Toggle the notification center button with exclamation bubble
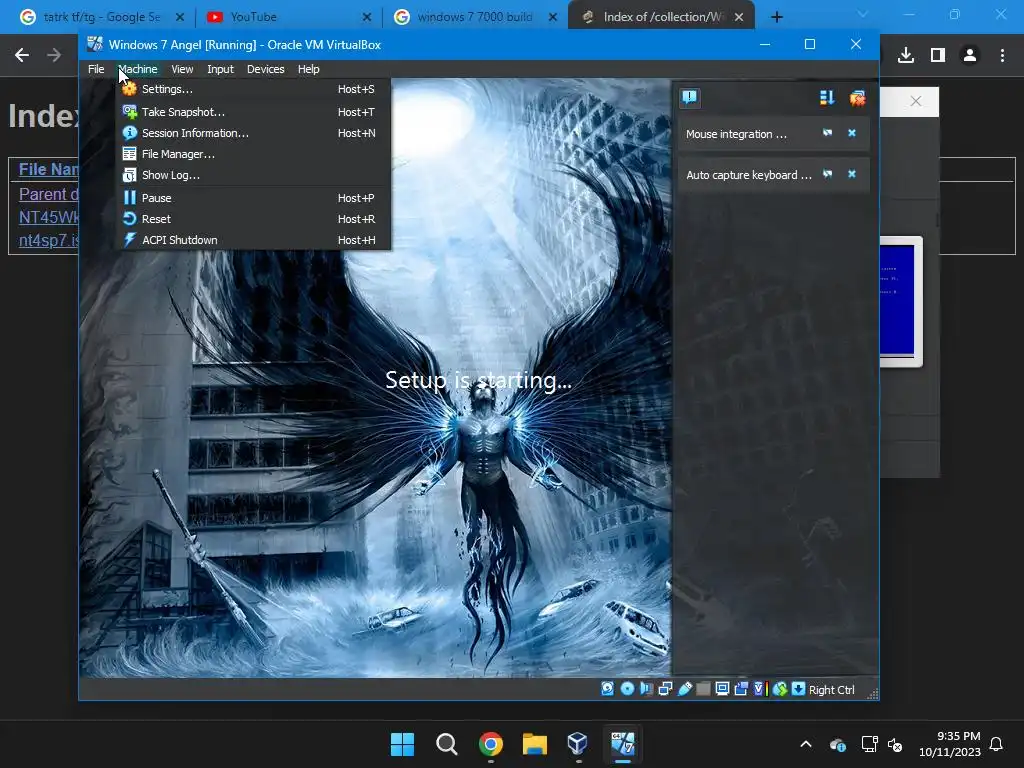Image resolution: width=1024 pixels, height=768 pixels. pyautogui.click(x=690, y=98)
